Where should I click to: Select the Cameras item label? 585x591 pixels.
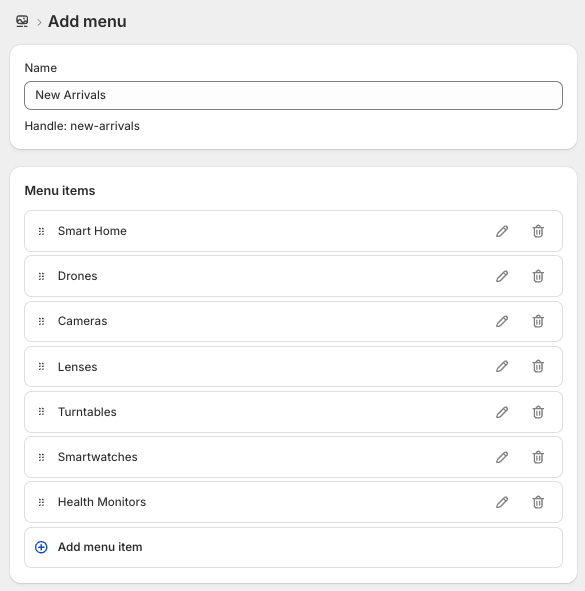pyautogui.click(x=82, y=321)
